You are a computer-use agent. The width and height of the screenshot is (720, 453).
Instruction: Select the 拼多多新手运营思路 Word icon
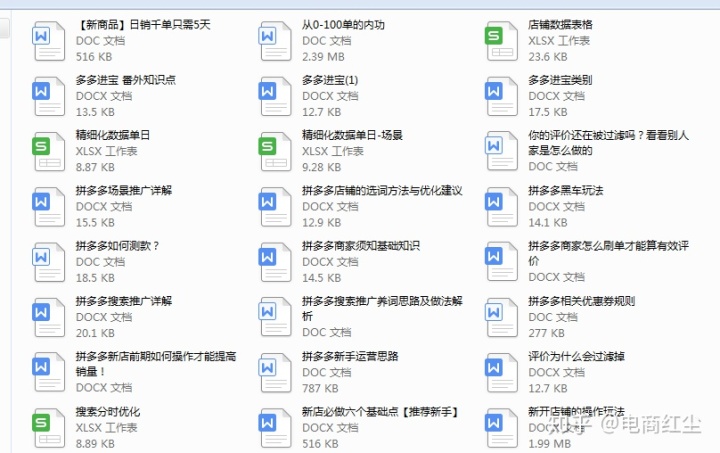[275, 373]
